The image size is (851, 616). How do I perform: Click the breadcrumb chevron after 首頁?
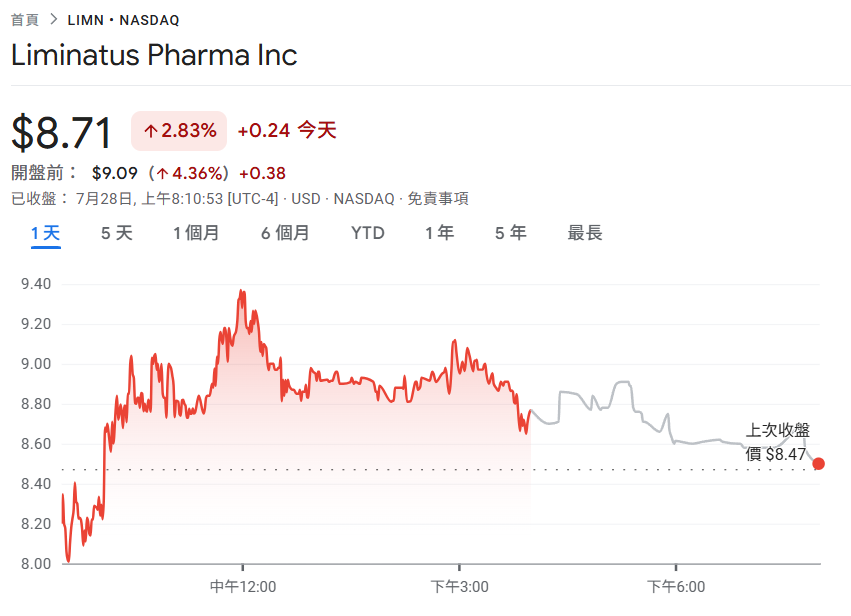[53, 17]
